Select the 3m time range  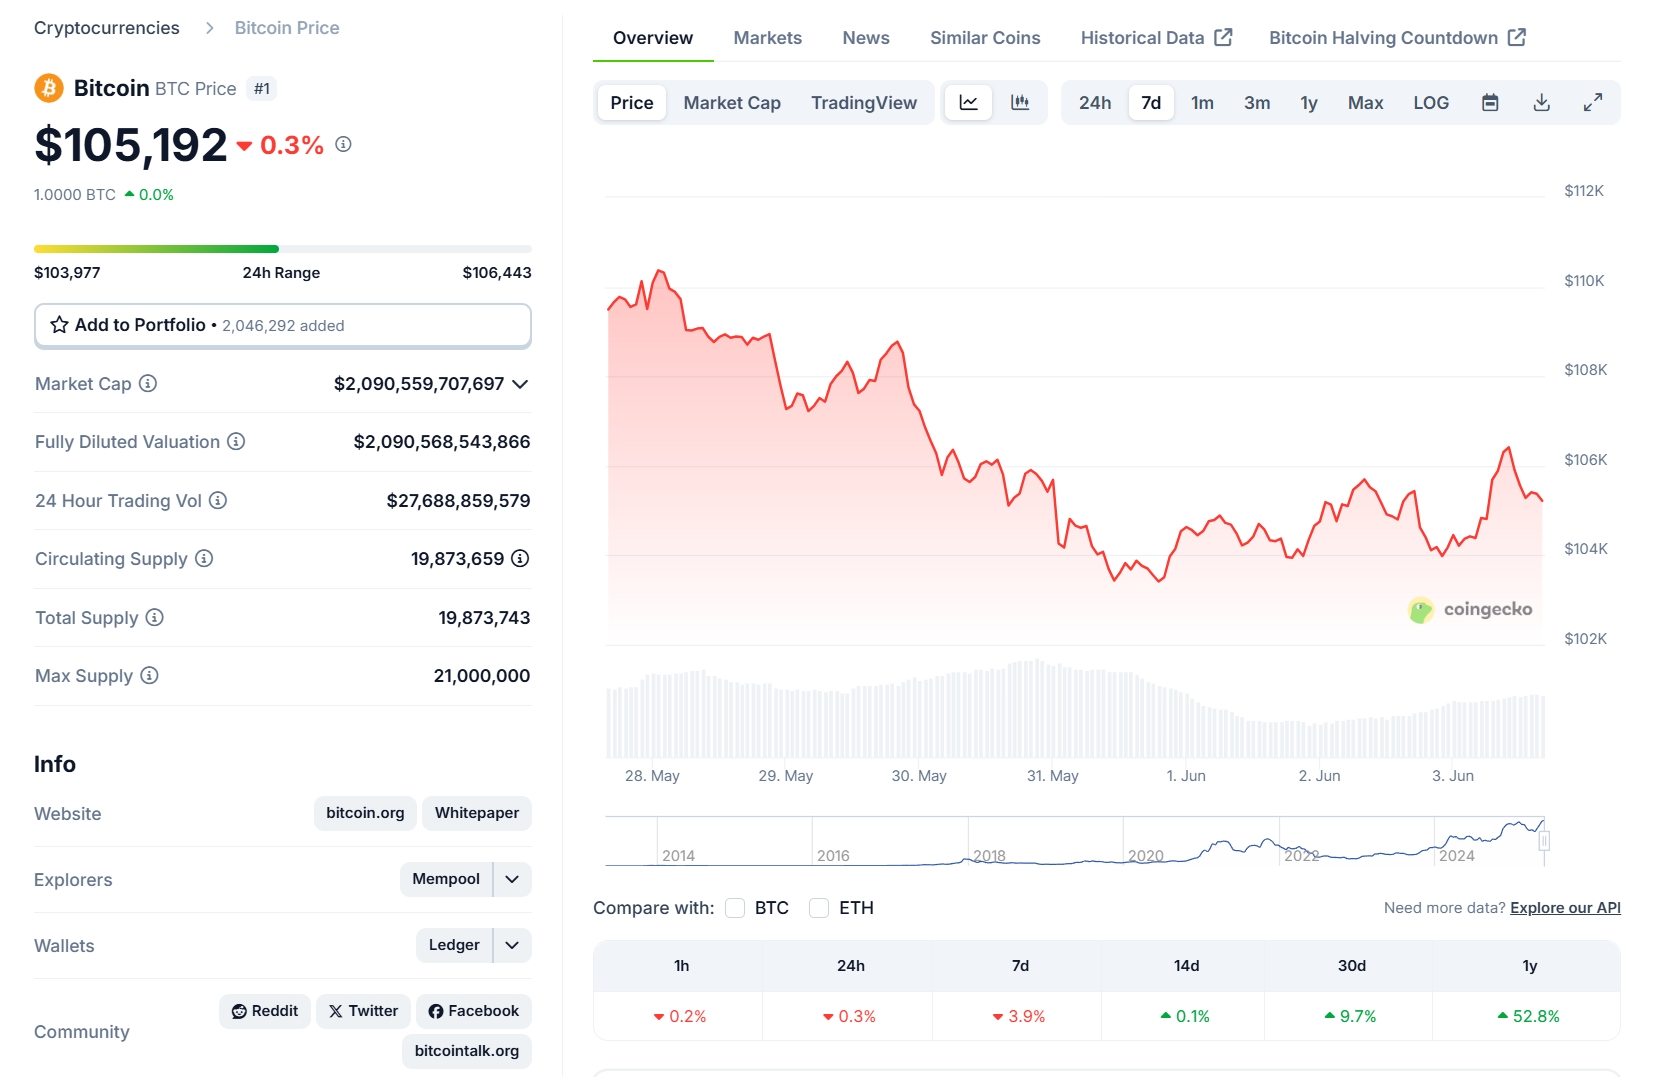pyautogui.click(x=1257, y=102)
